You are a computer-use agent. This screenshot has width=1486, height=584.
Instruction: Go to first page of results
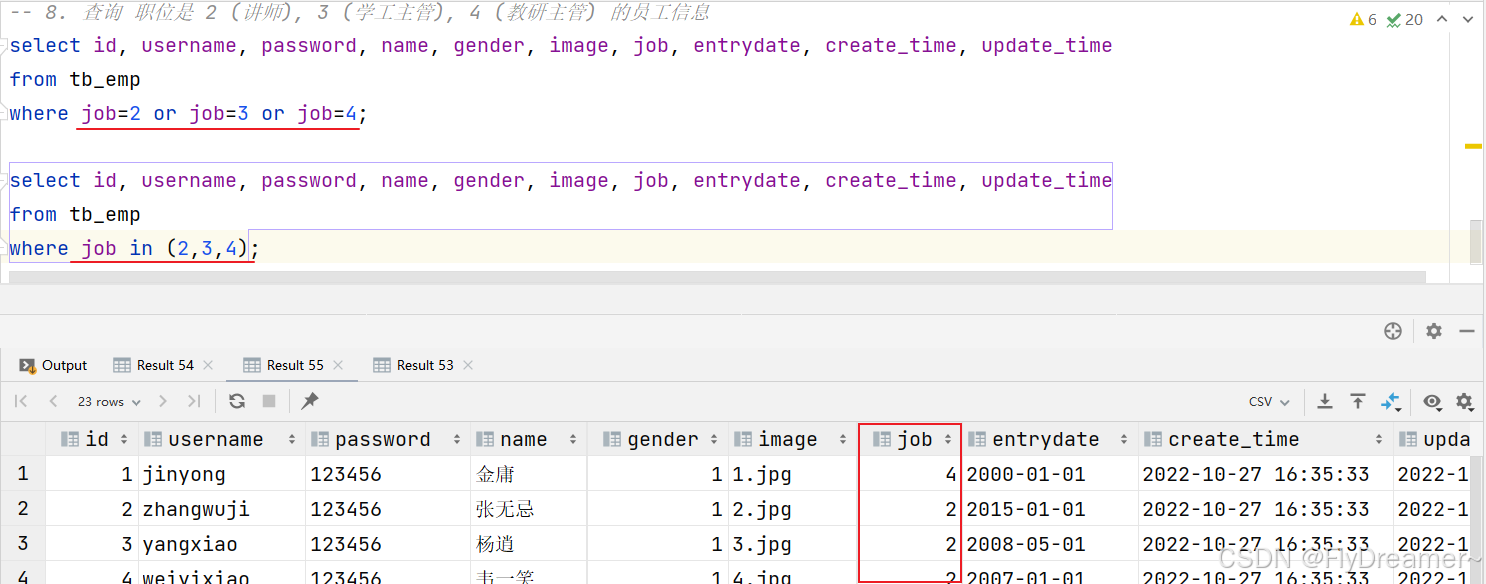[20, 401]
